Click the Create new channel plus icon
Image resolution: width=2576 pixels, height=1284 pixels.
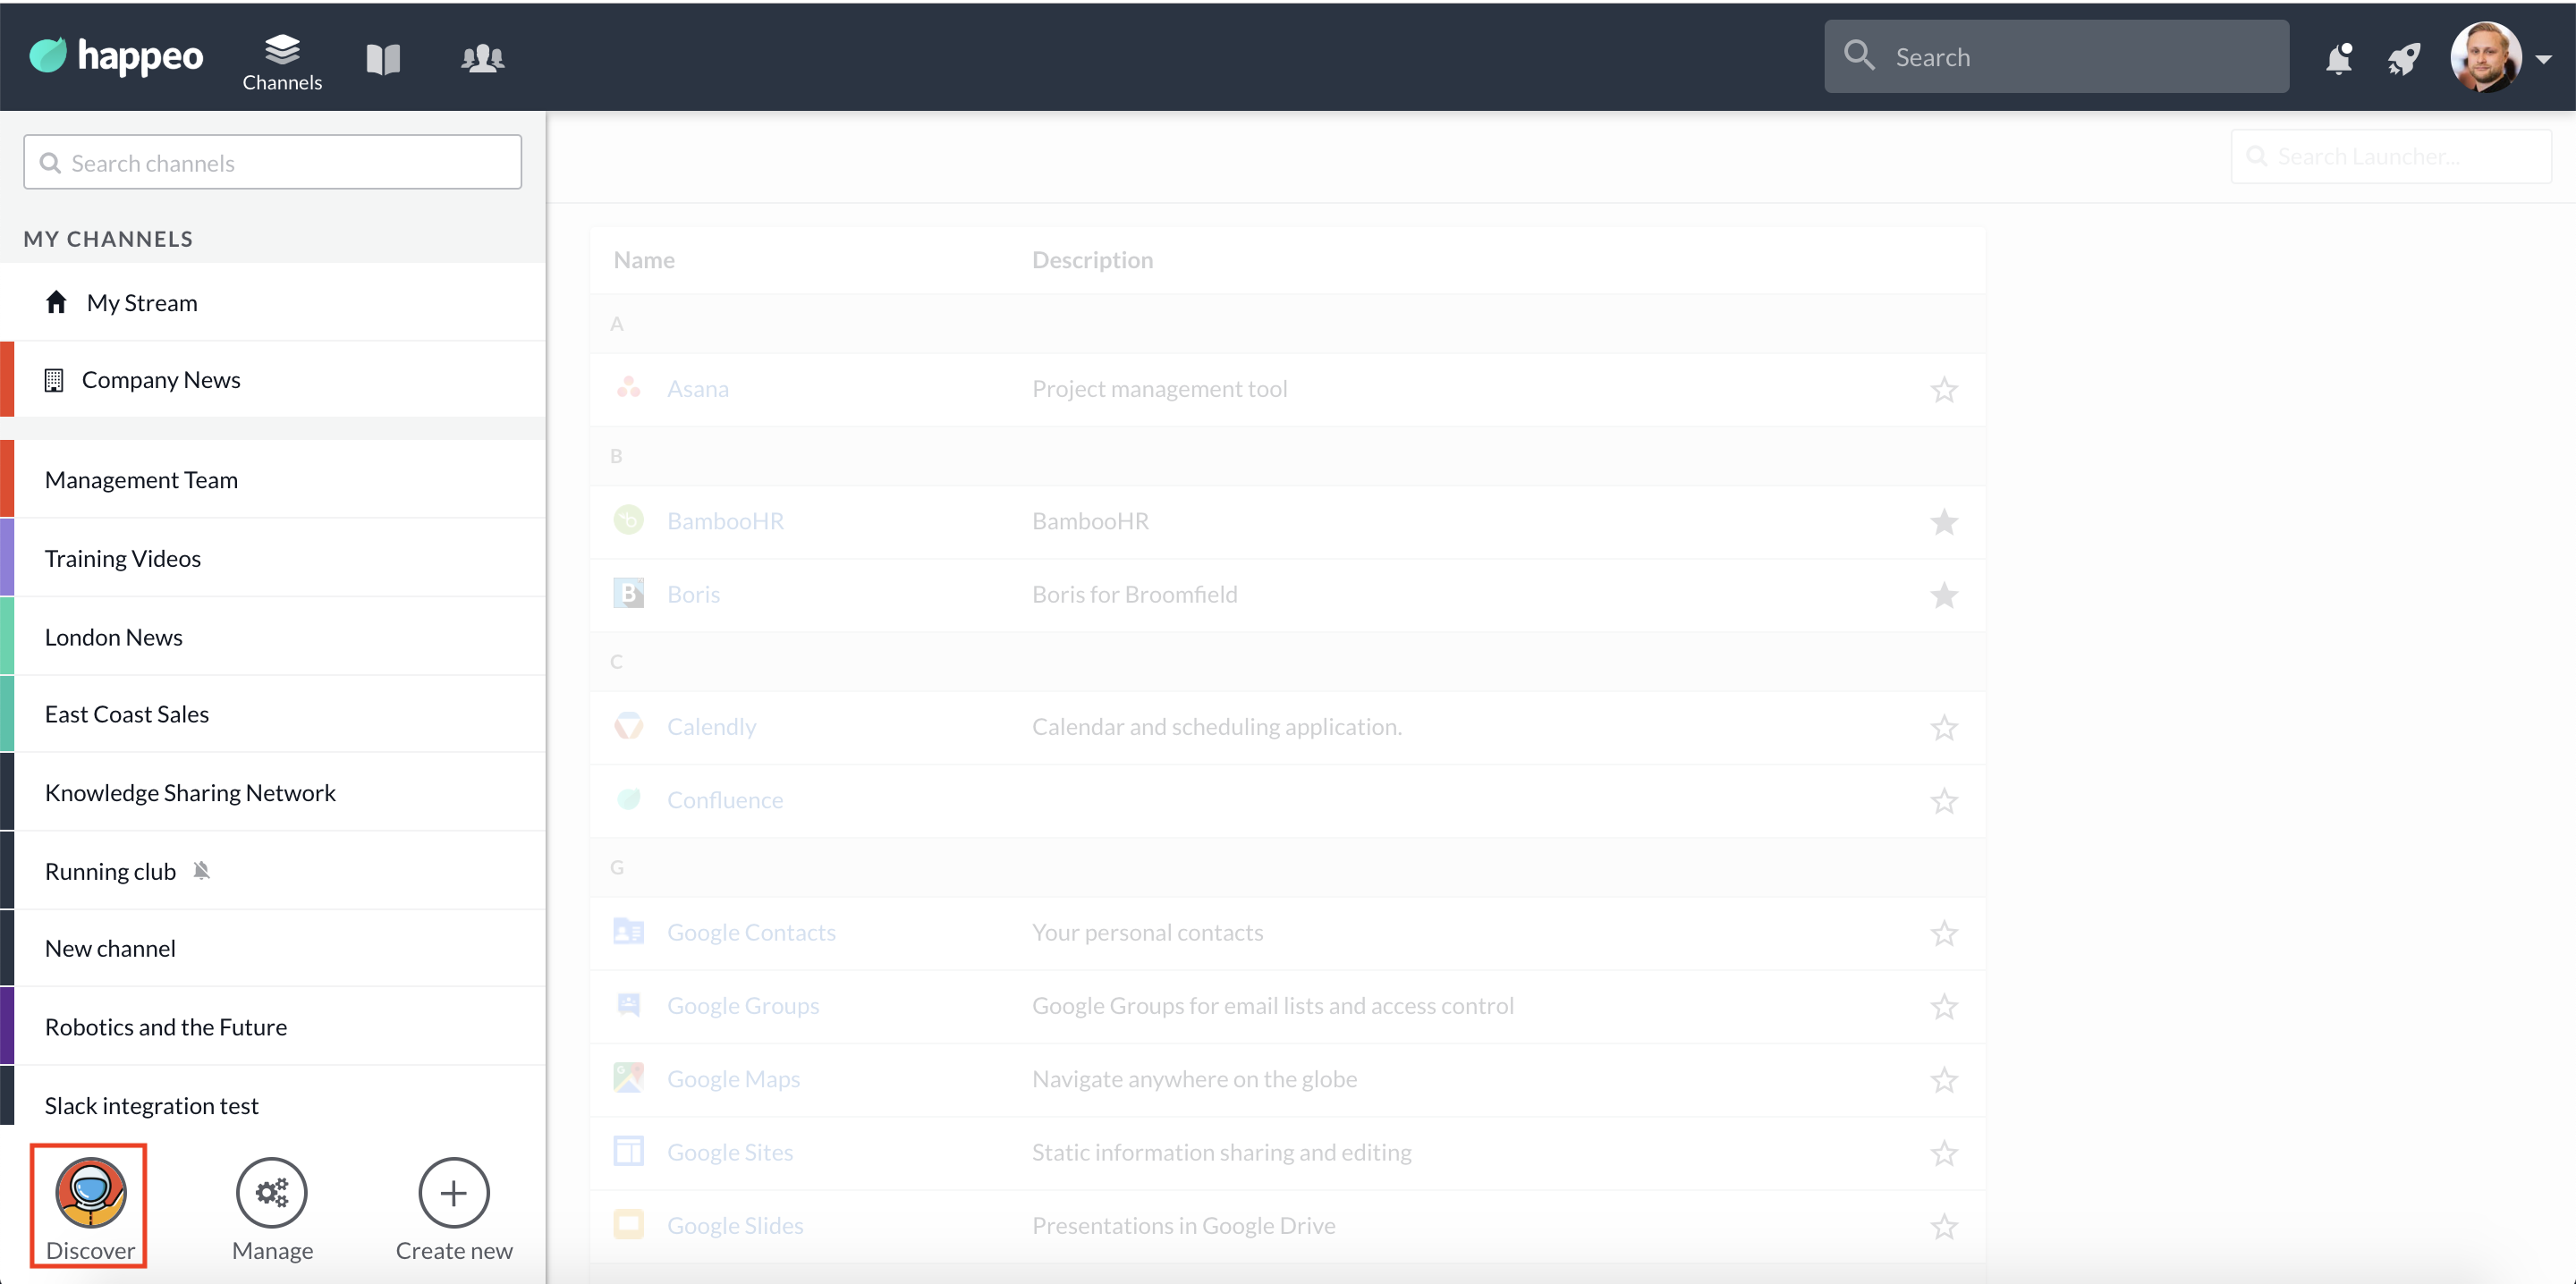pyautogui.click(x=454, y=1192)
